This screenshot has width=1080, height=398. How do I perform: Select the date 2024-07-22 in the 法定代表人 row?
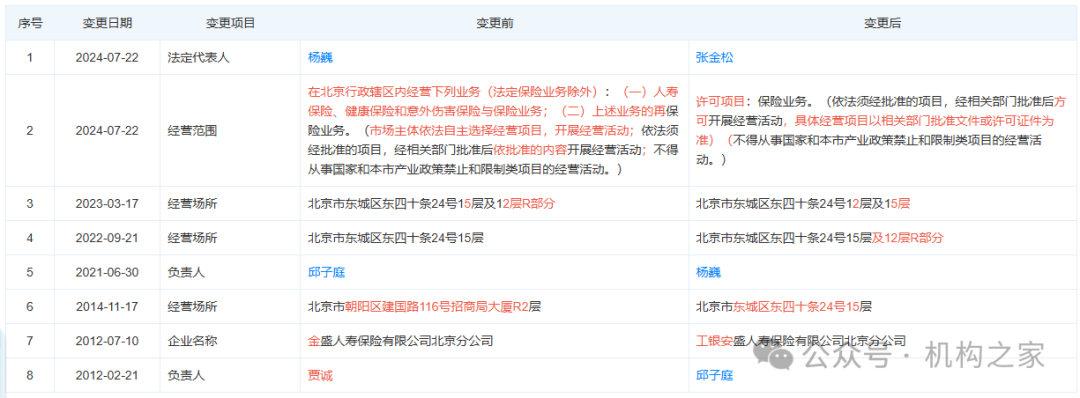[x=107, y=57]
